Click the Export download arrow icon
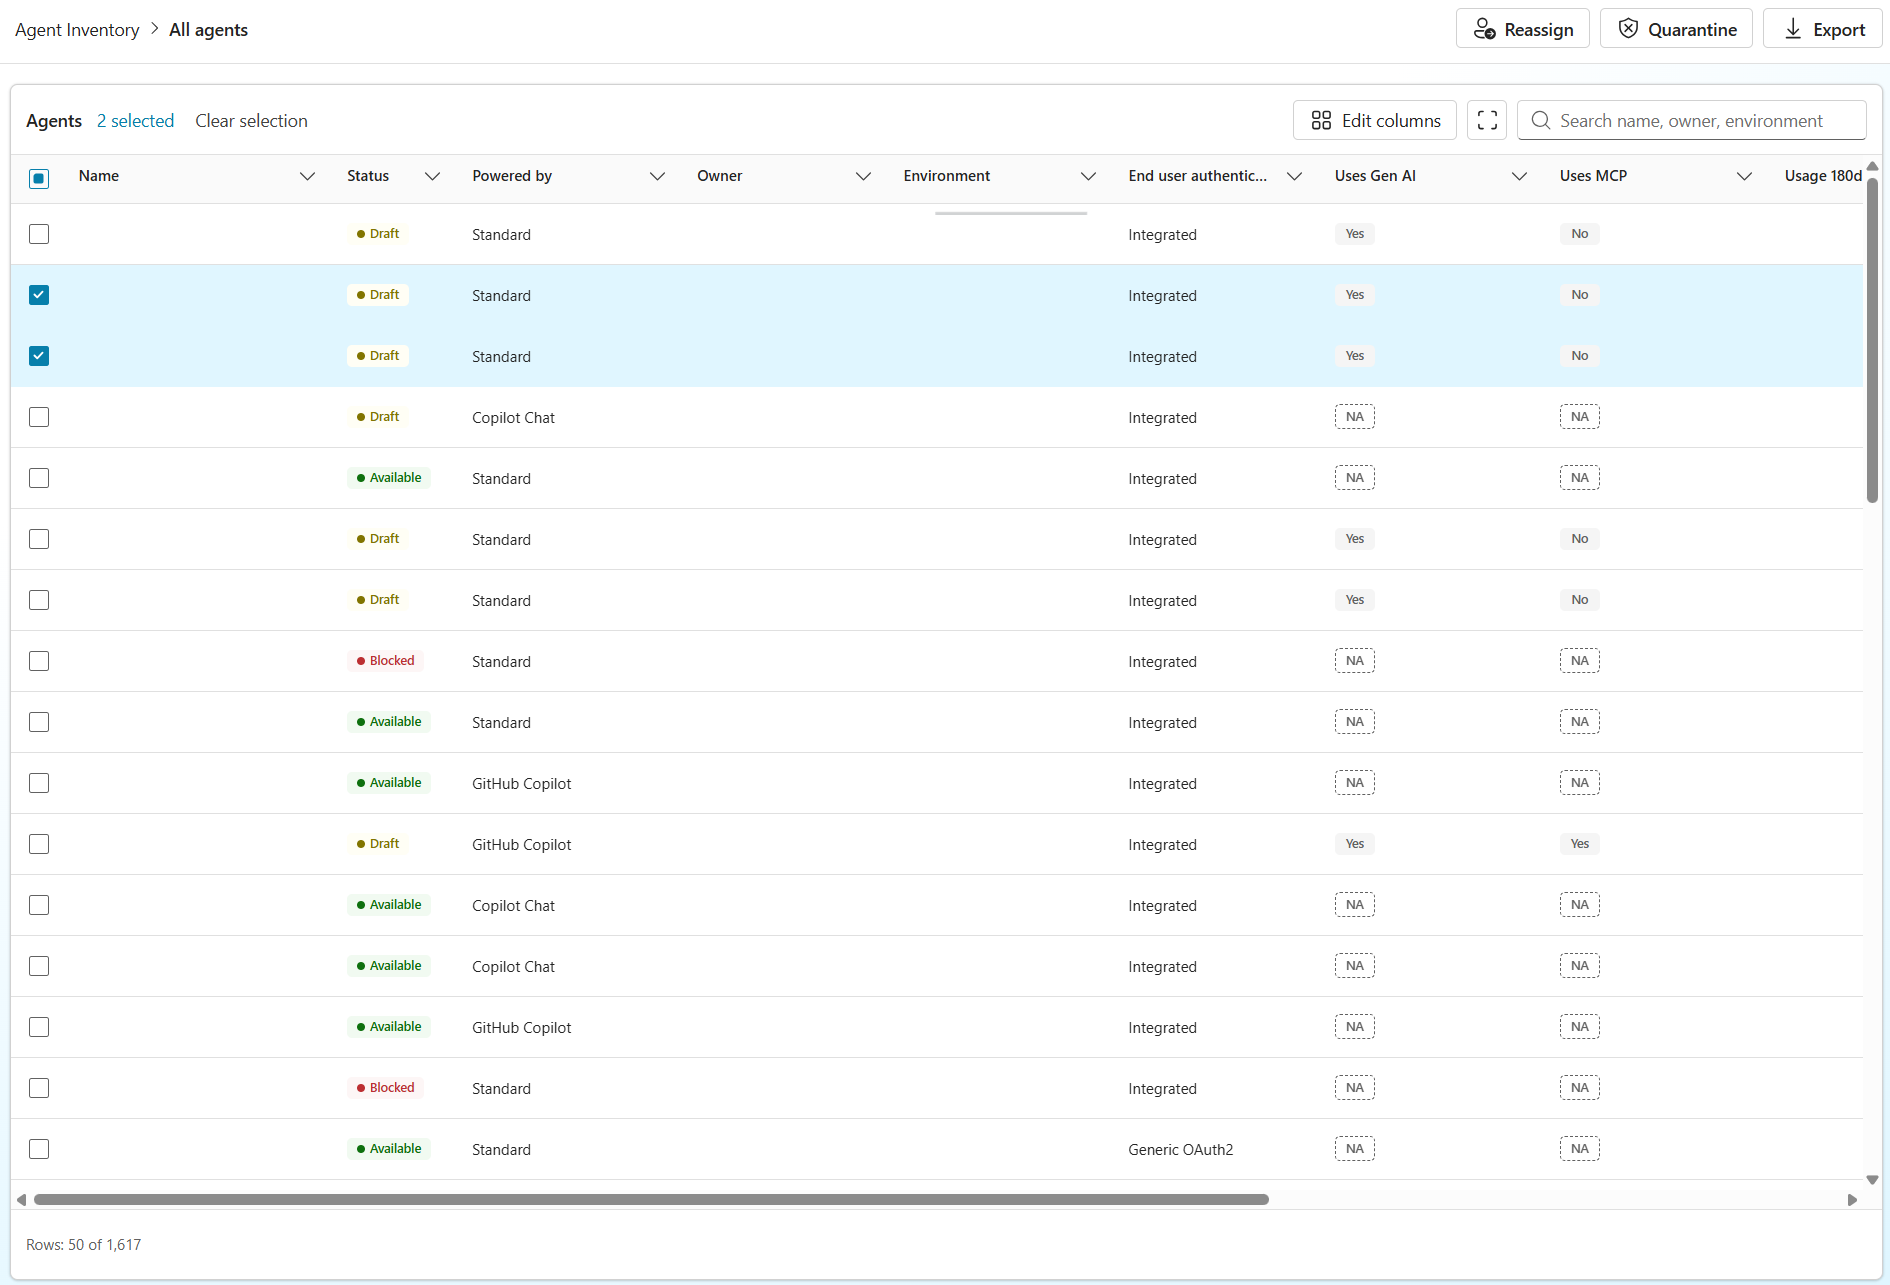 coord(1793,29)
